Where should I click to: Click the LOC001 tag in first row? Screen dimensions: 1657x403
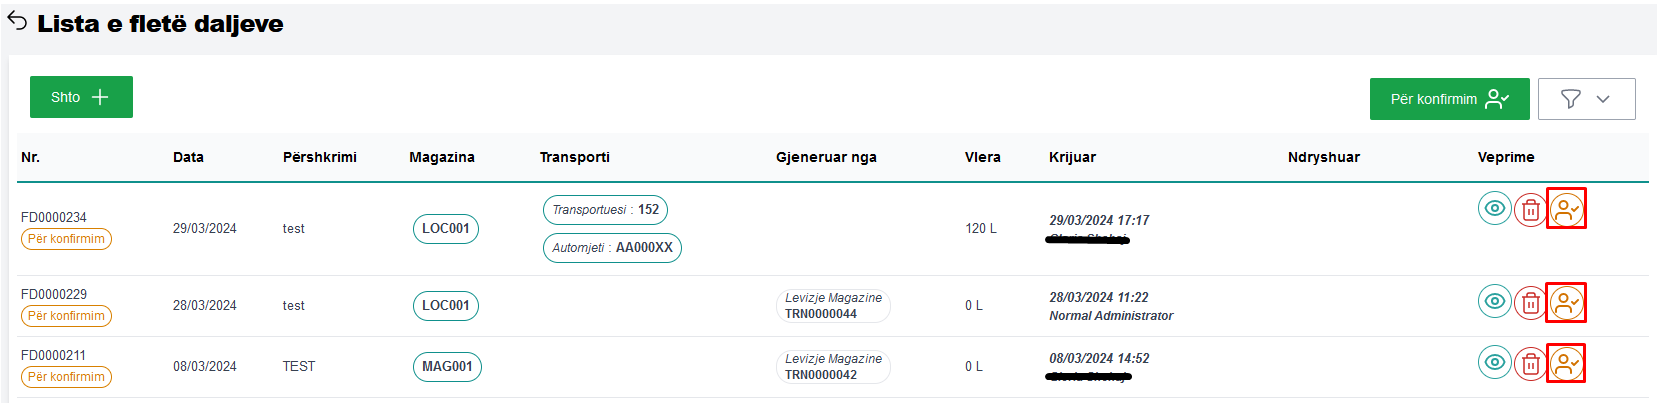446,229
